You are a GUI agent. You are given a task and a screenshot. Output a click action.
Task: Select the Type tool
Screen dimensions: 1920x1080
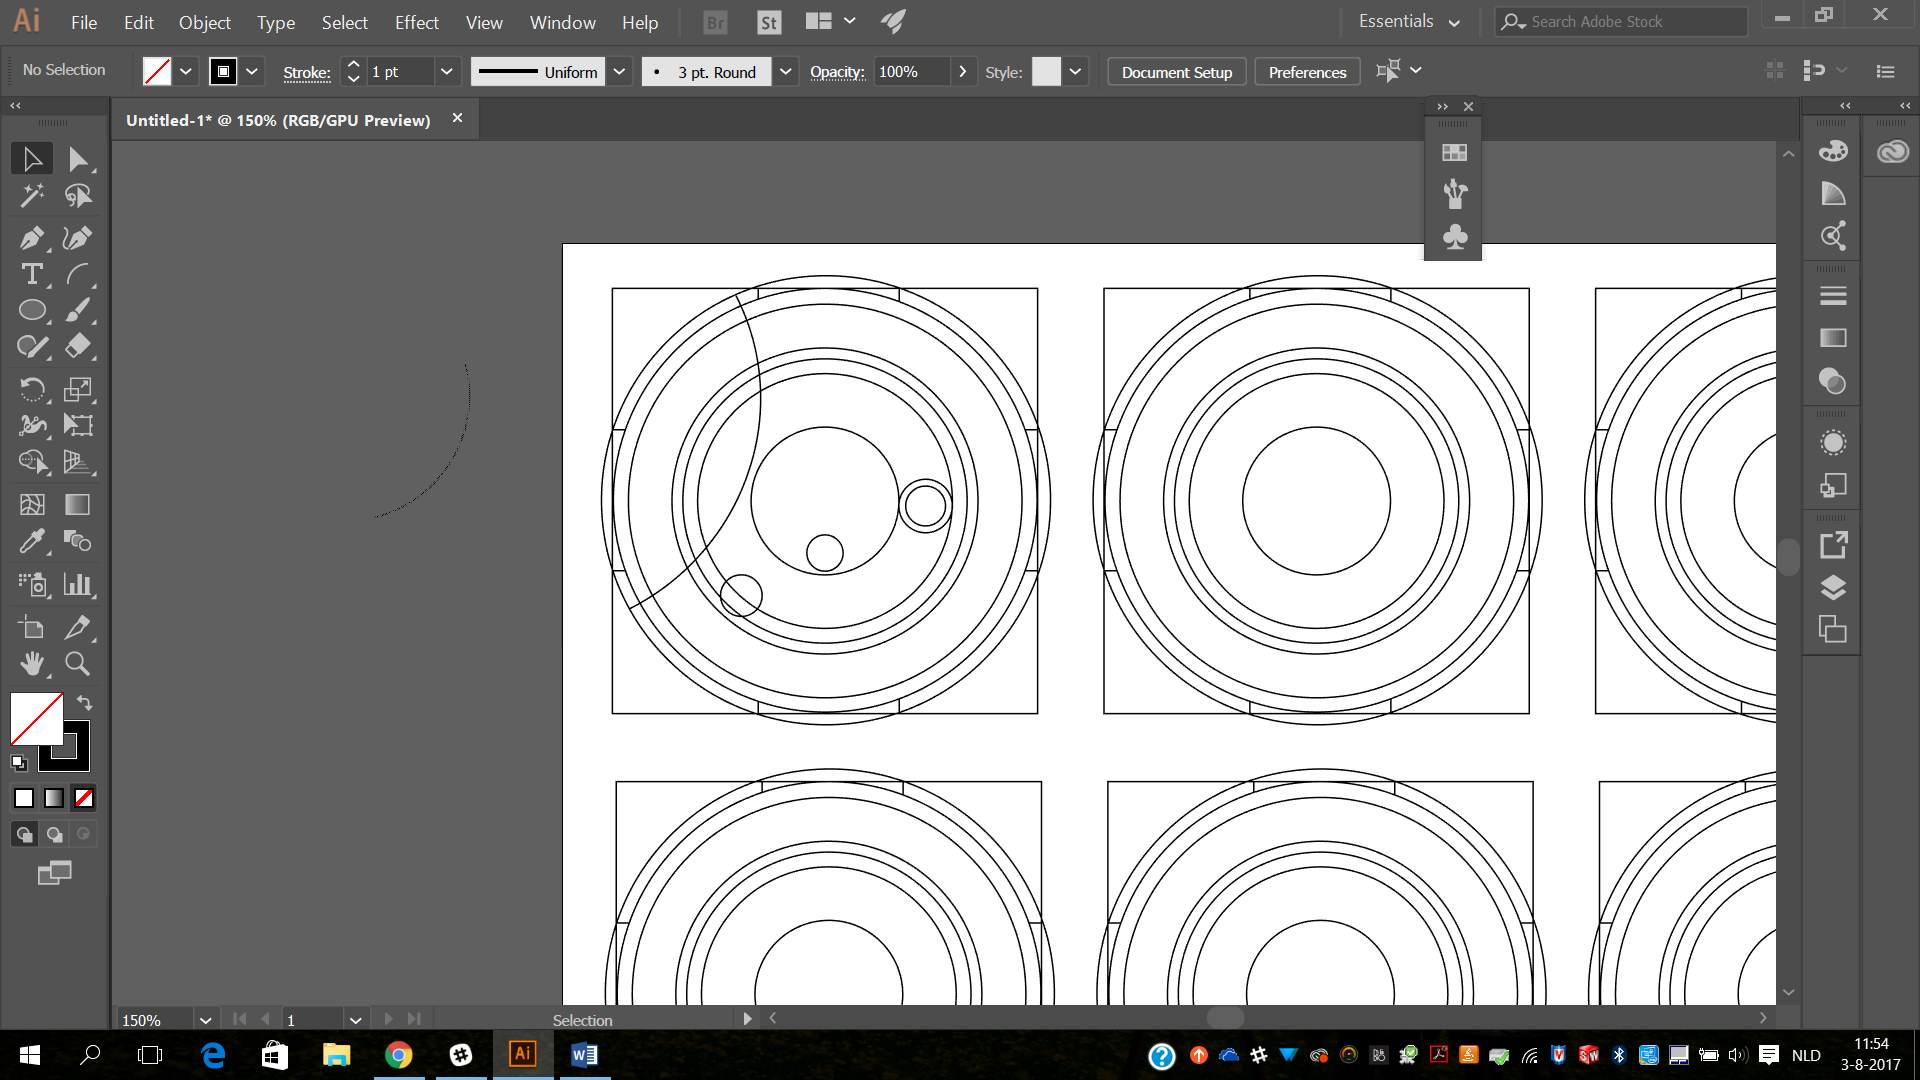[x=31, y=274]
